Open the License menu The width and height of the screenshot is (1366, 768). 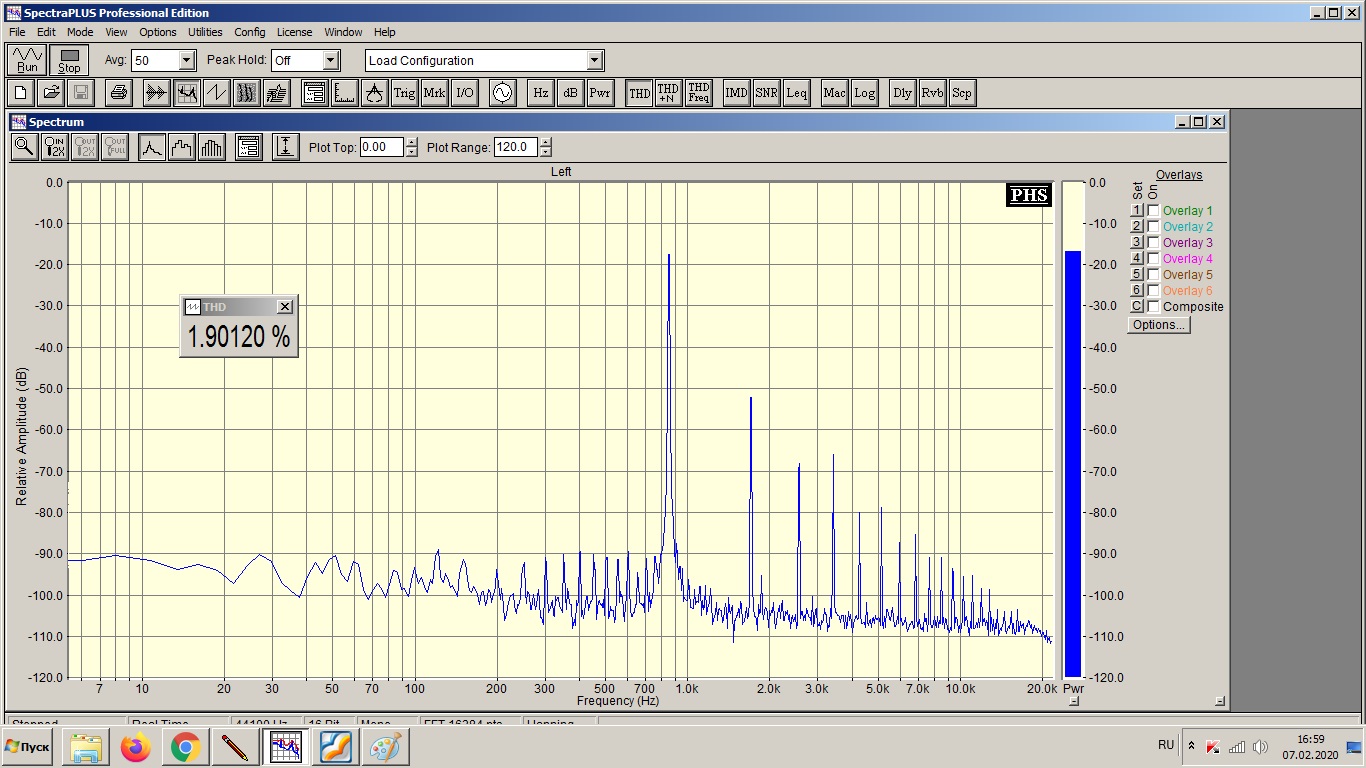pos(294,32)
